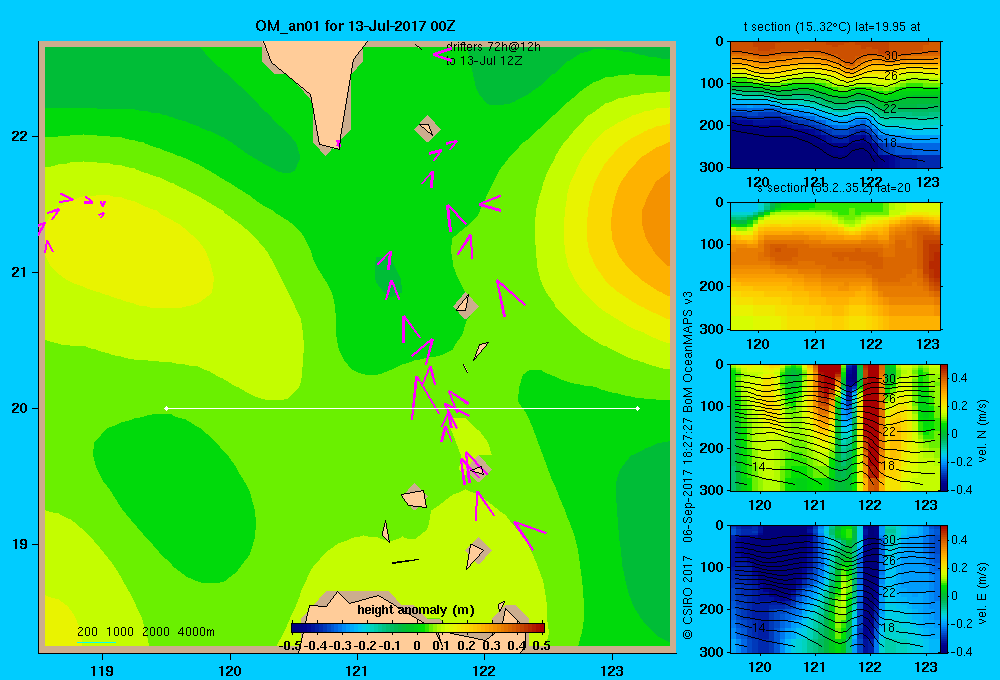Click the vel. N color scale bar
1000x680 pixels.
click(x=944, y=427)
